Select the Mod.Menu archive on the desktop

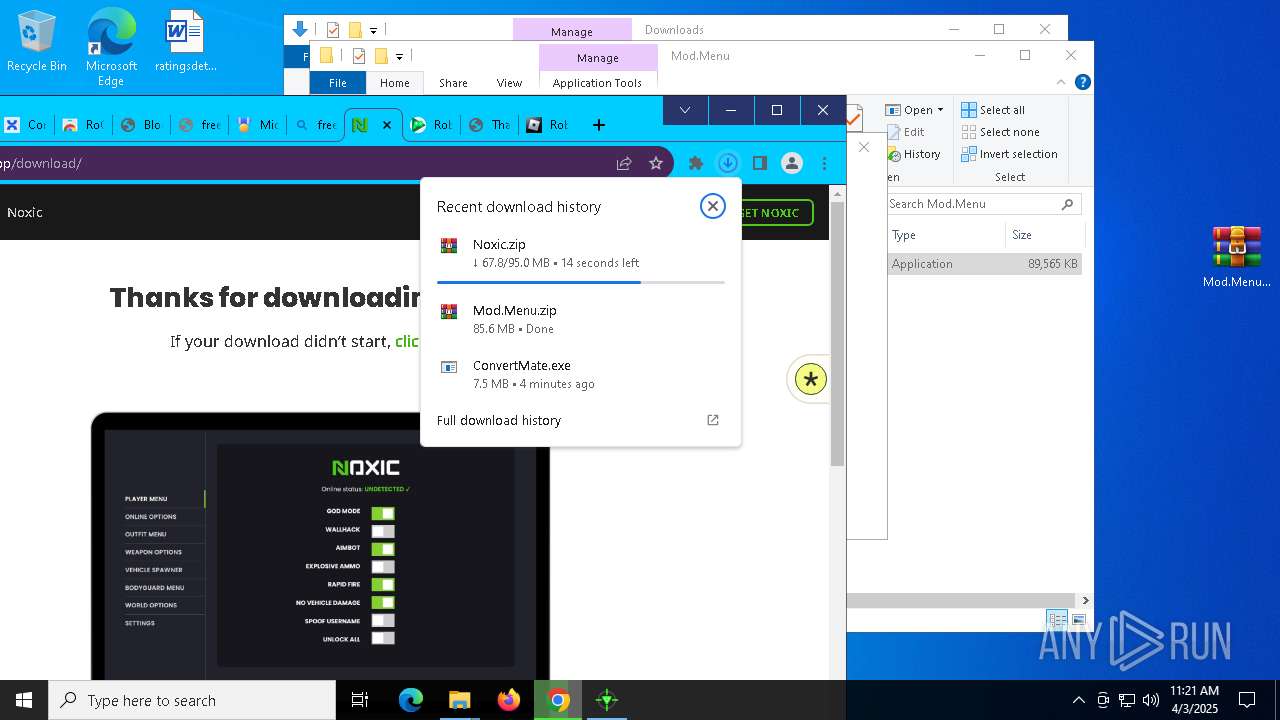pyautogui.click(x=1237, y=257)
